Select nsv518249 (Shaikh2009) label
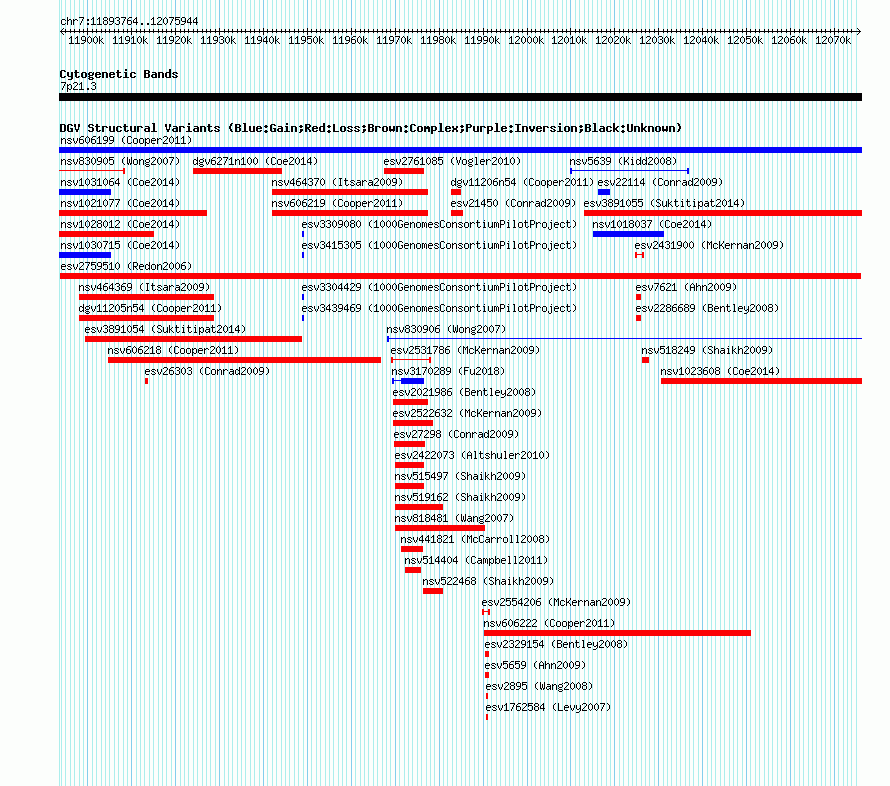 pyautogui.click(x=707, y=350)
